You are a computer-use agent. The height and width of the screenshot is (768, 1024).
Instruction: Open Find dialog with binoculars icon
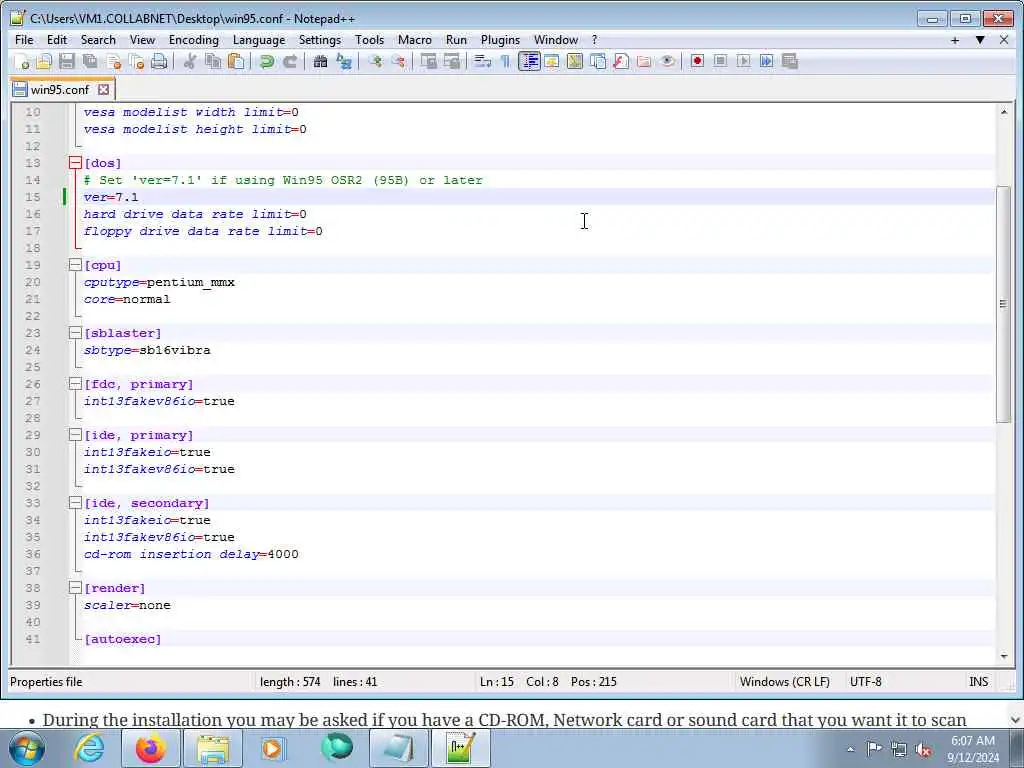(x=320, y=61)
